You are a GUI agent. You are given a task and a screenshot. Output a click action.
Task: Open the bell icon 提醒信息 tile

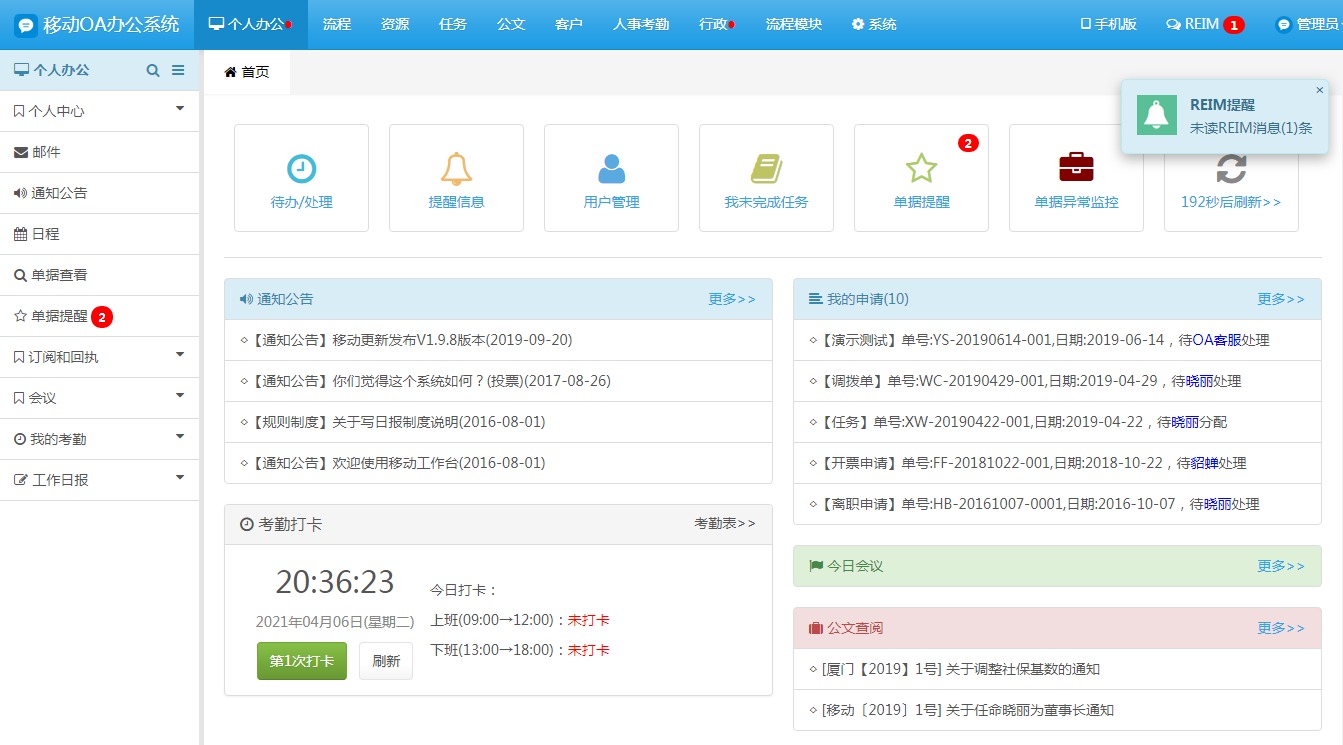456,169
